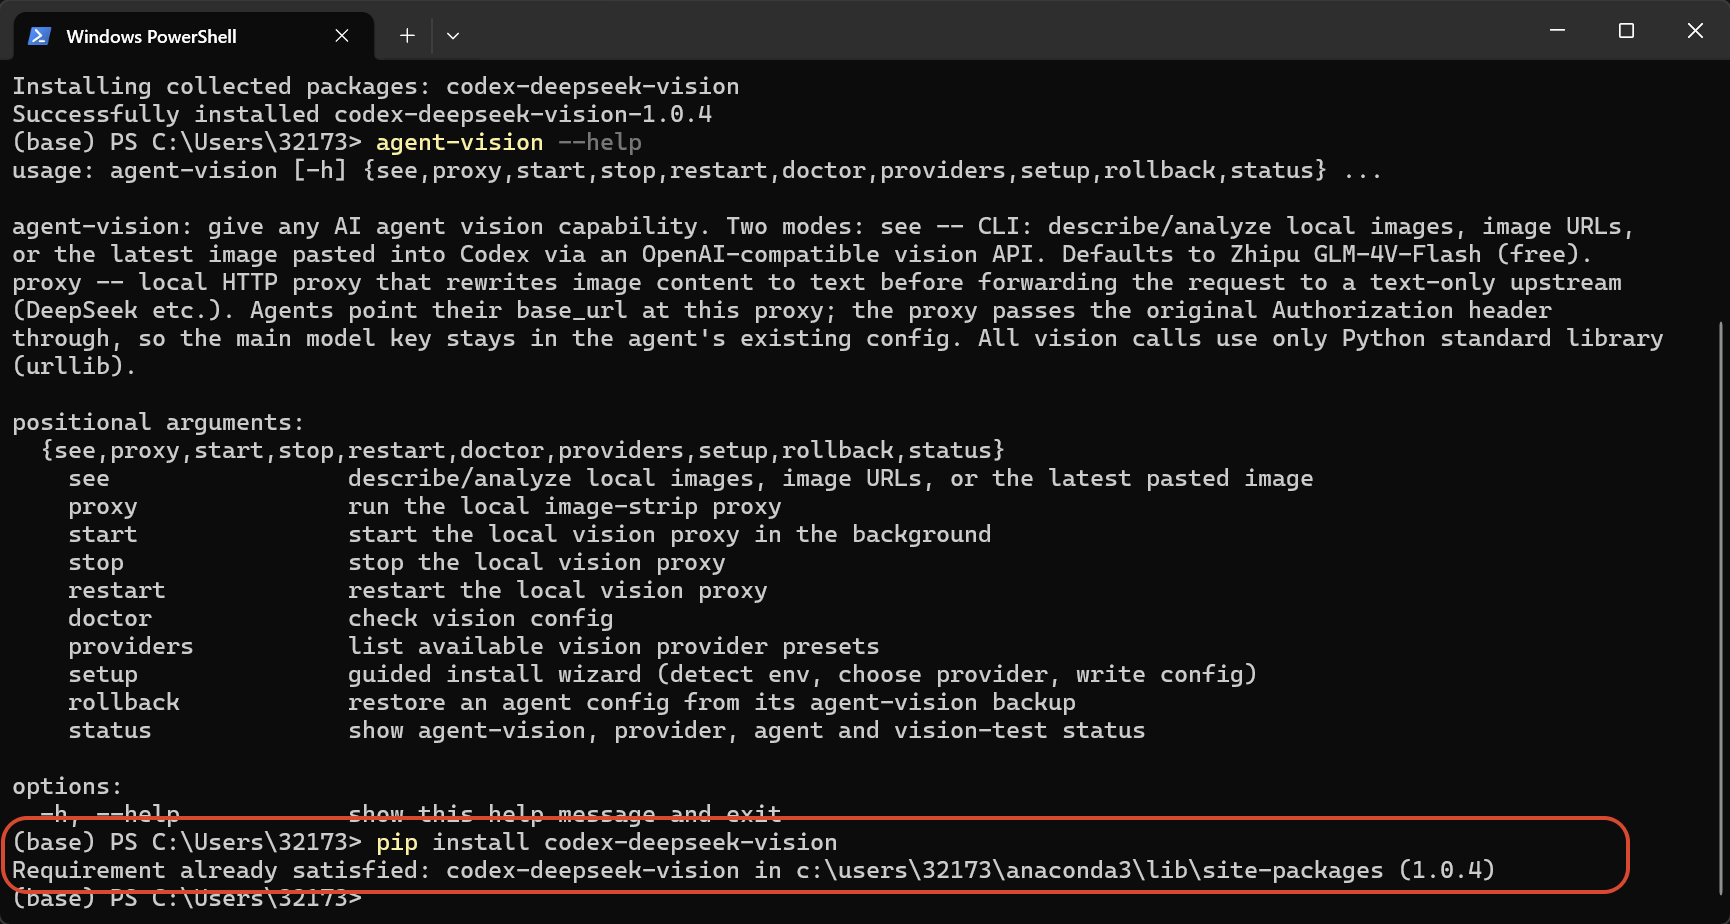This screenshot has width=1730, height=924.
Task: Click the '(1.0.4)' version at line end
Action: click(1447, 870)
